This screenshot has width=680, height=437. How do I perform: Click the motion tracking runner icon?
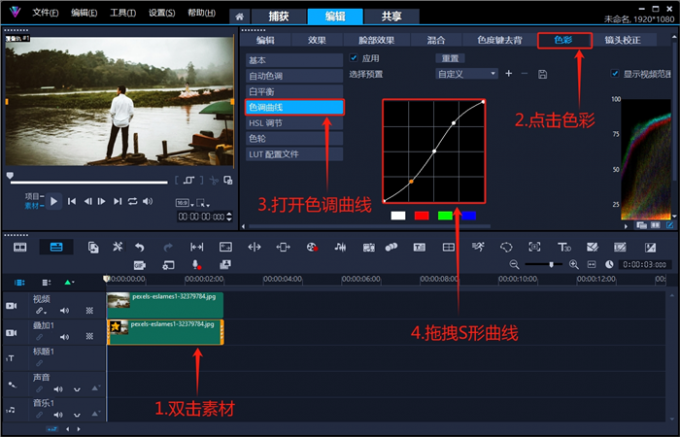coord(478,247)
